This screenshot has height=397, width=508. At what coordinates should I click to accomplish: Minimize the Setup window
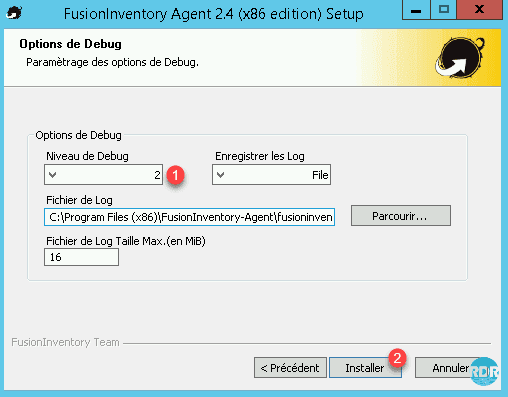[x=416, y=10]
